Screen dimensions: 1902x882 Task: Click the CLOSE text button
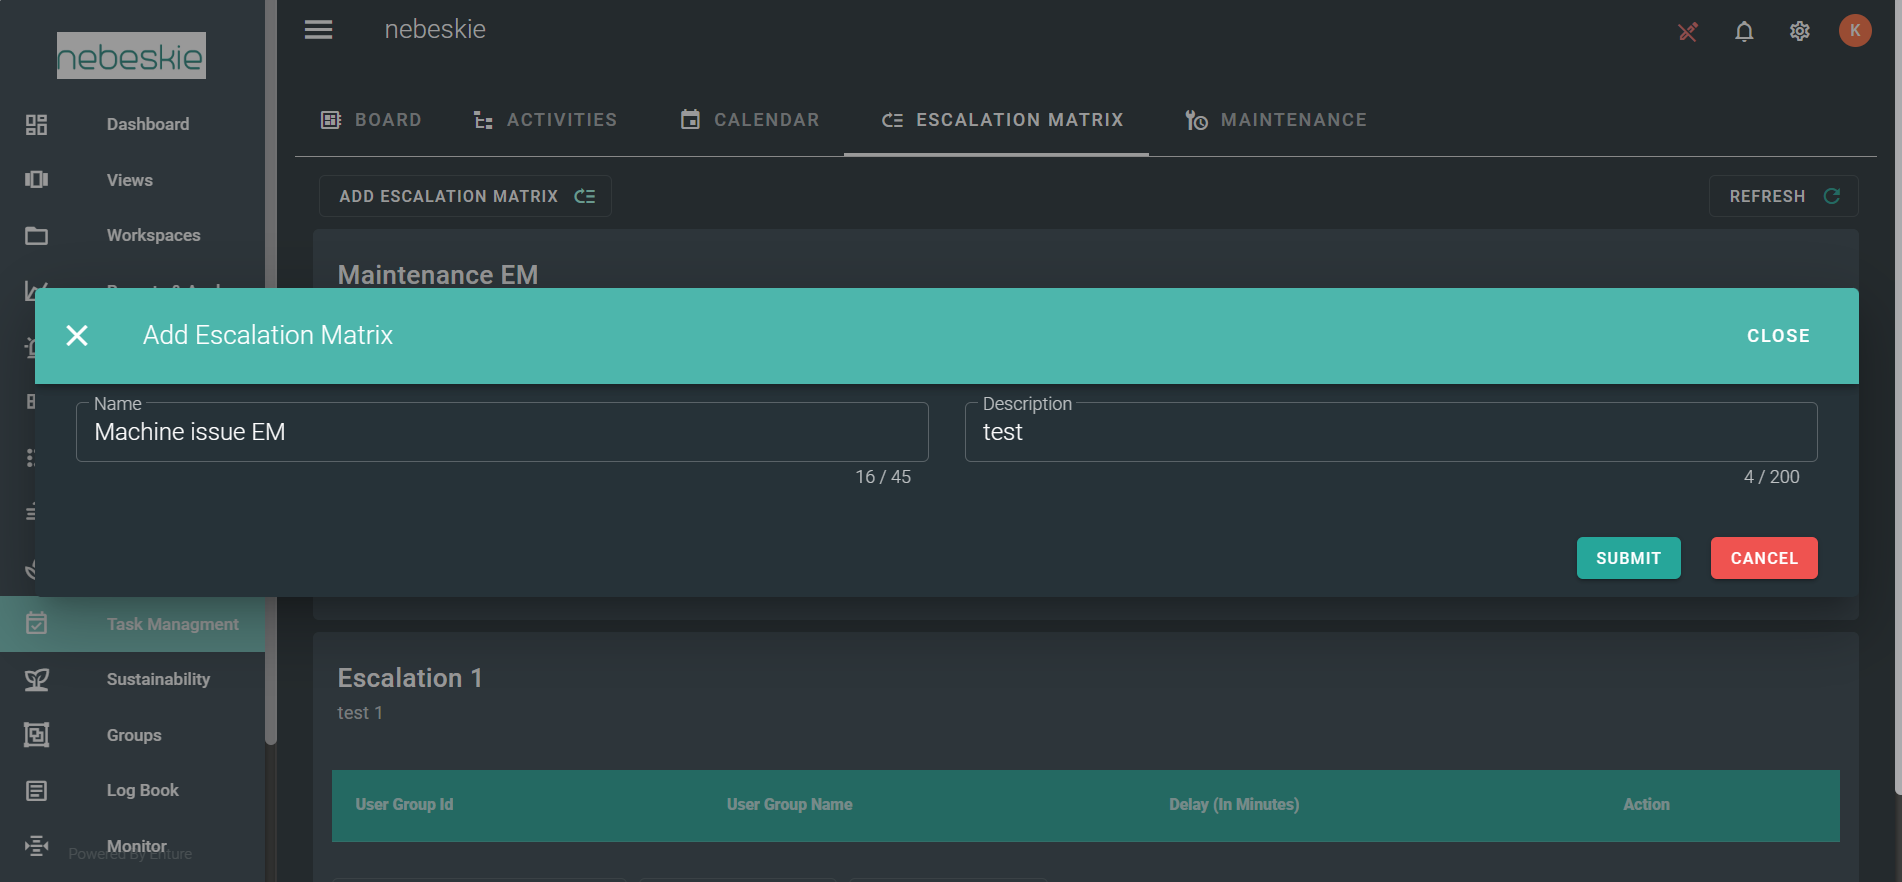tap(1777, 336)
